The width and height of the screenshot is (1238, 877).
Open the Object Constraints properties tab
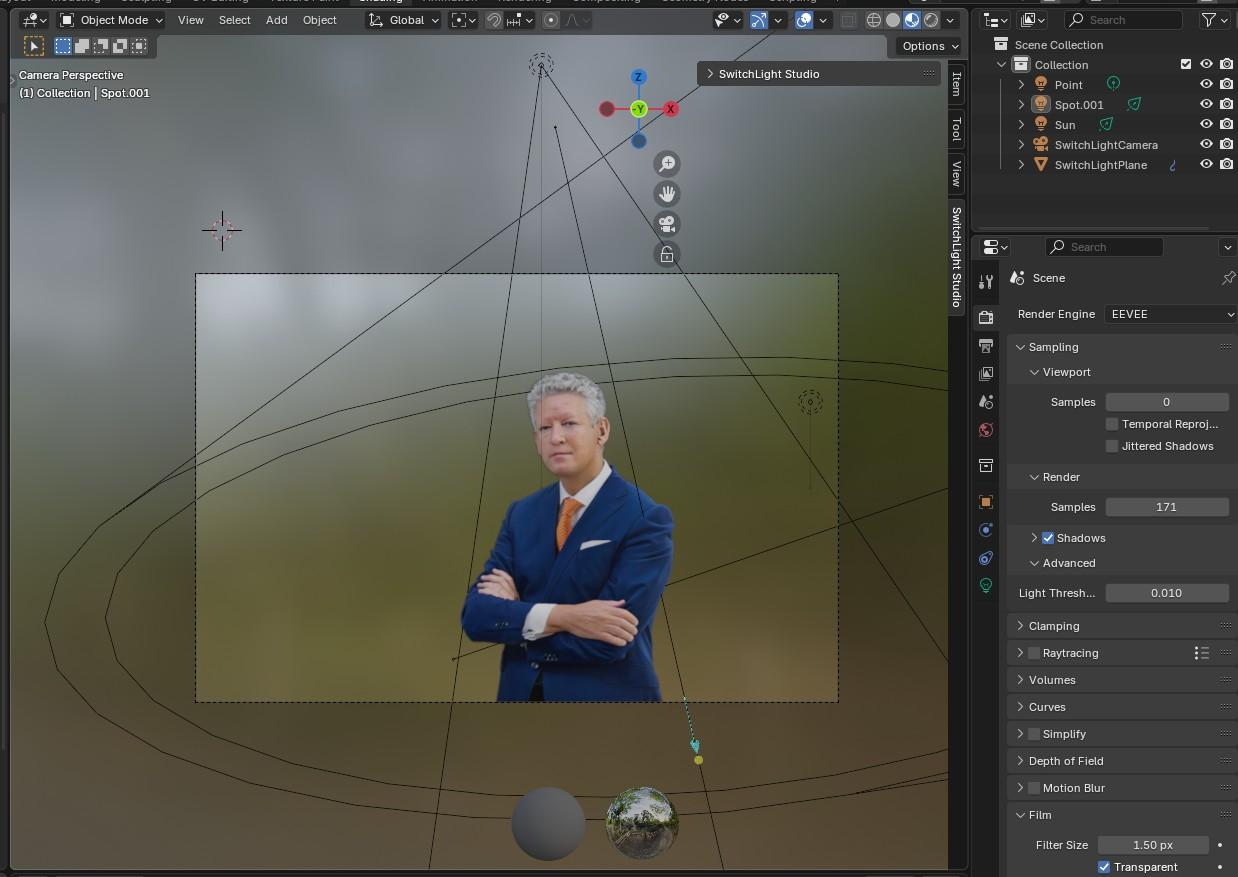[x=986, y=558]
